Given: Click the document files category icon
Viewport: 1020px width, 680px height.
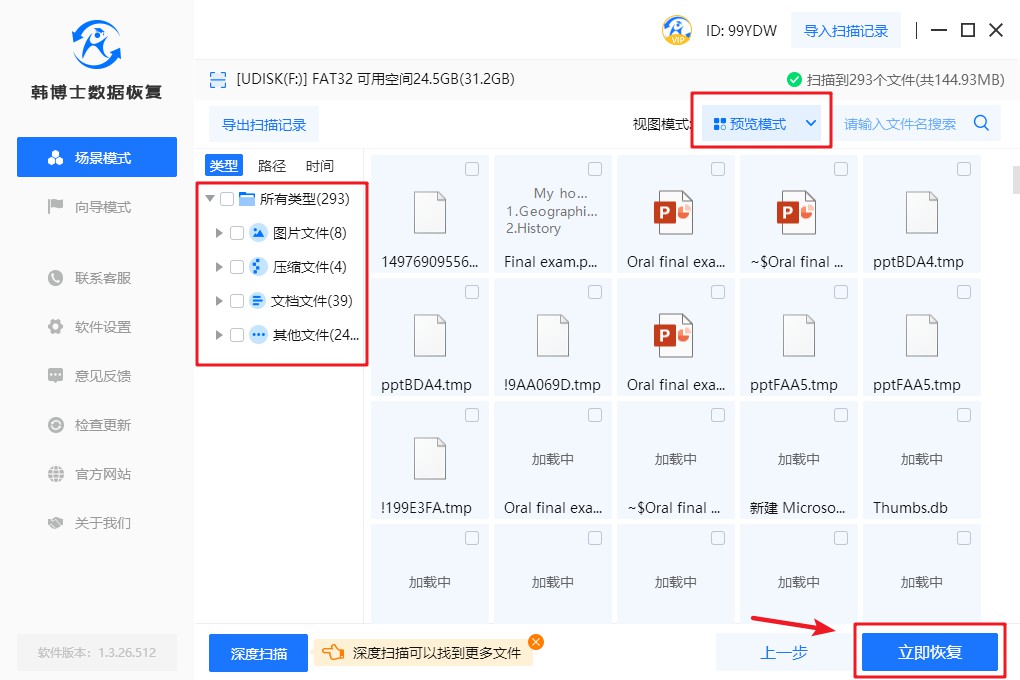Looking at the screenshot, I should click(258, 301).
